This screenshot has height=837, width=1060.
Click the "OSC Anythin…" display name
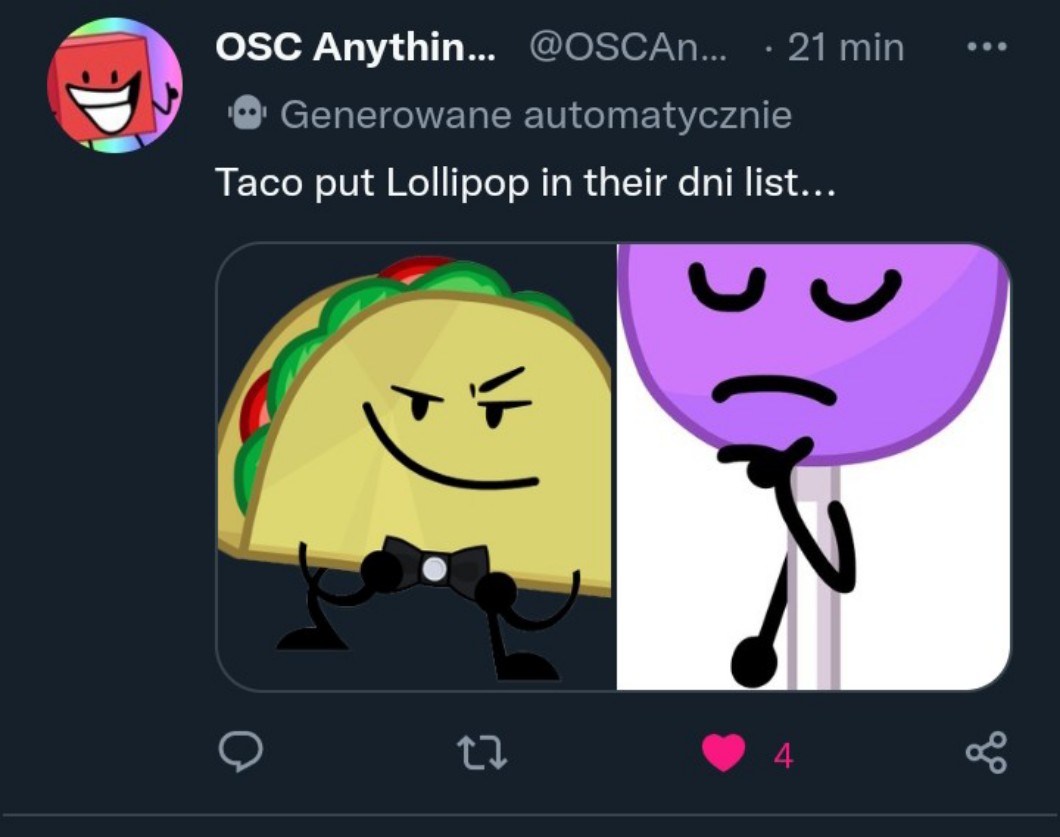[x=355, y=48]
